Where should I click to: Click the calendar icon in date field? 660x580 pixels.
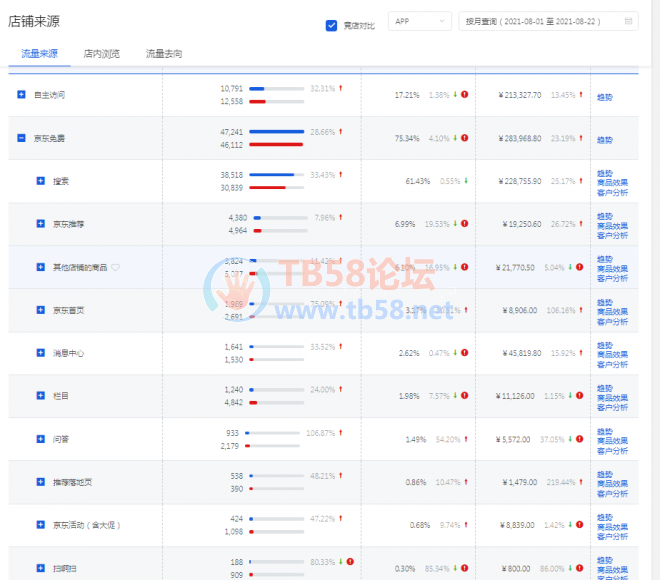click(628, 21)
